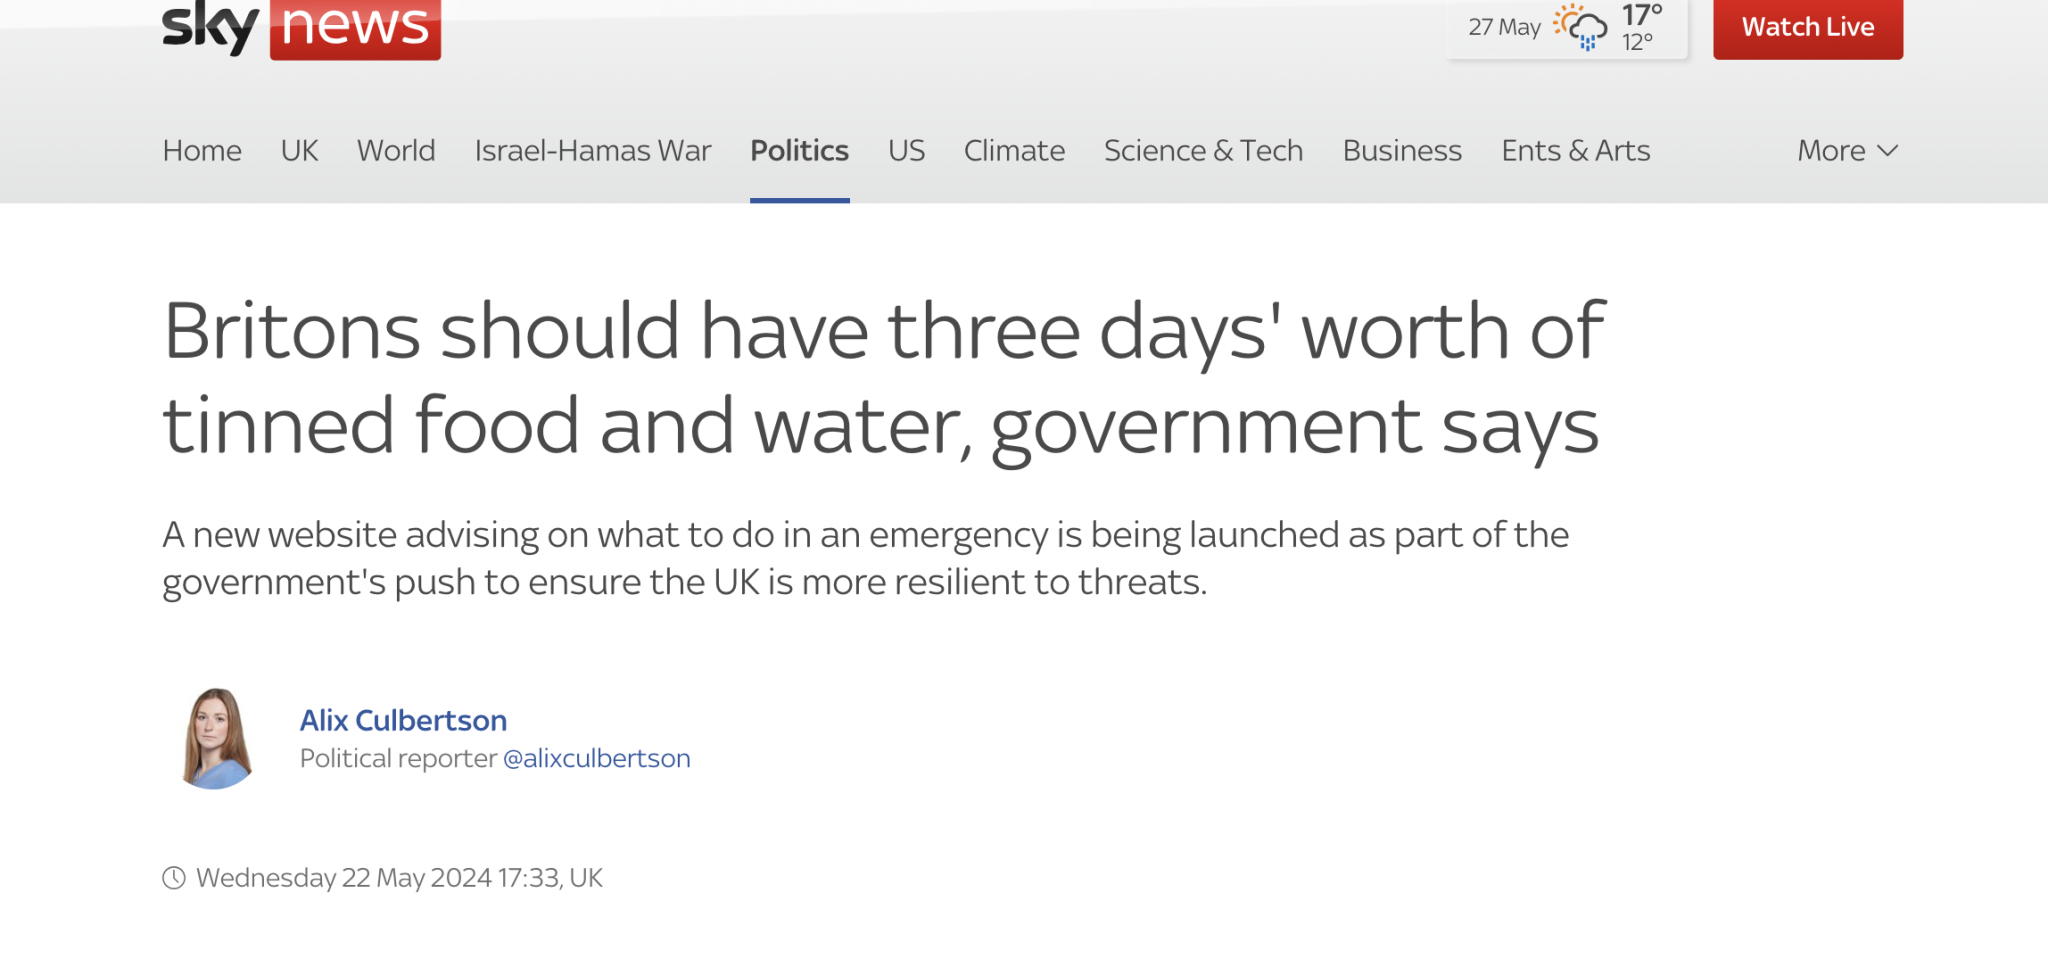2048x967 pixels.
Task: Click the 27 May weather widget
Action: (1567, 28)
